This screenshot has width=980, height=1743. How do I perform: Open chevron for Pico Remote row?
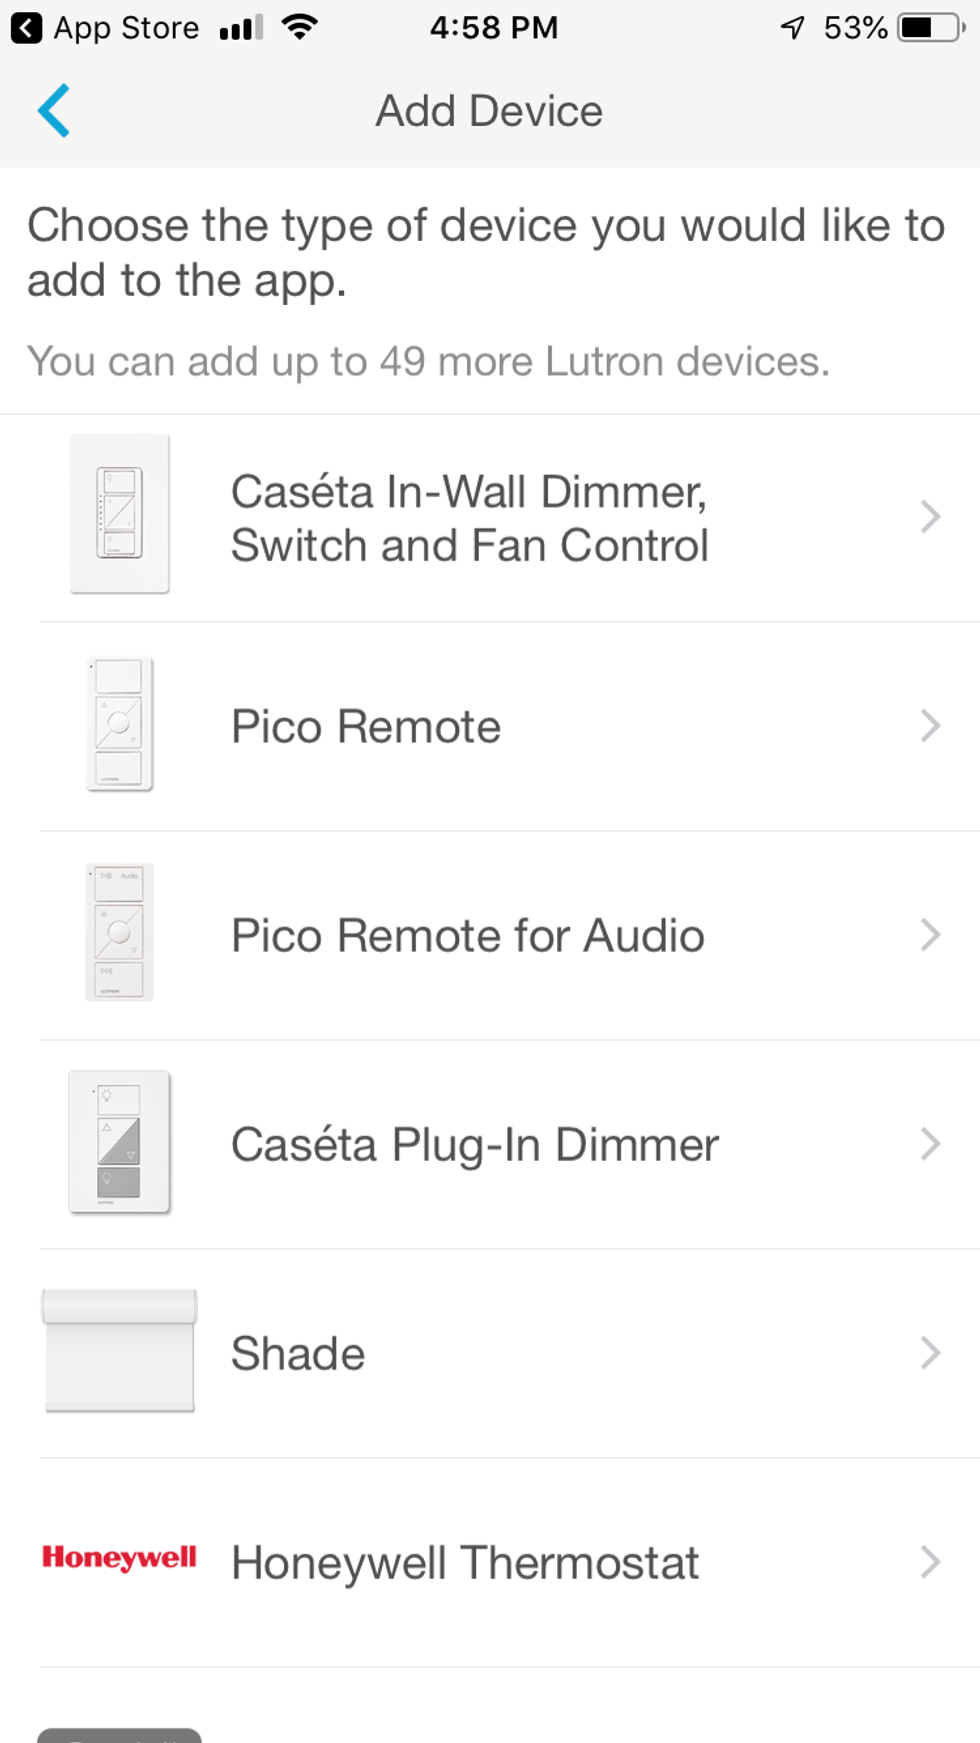[930, 726]
